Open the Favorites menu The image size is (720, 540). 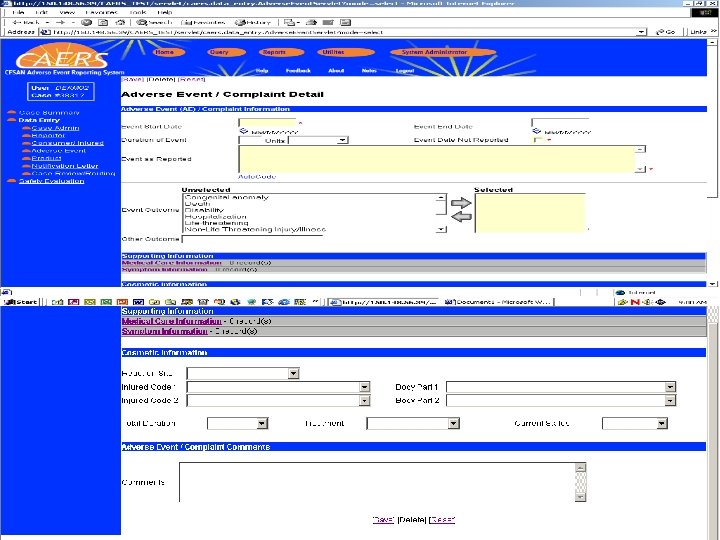pos(101,12)
